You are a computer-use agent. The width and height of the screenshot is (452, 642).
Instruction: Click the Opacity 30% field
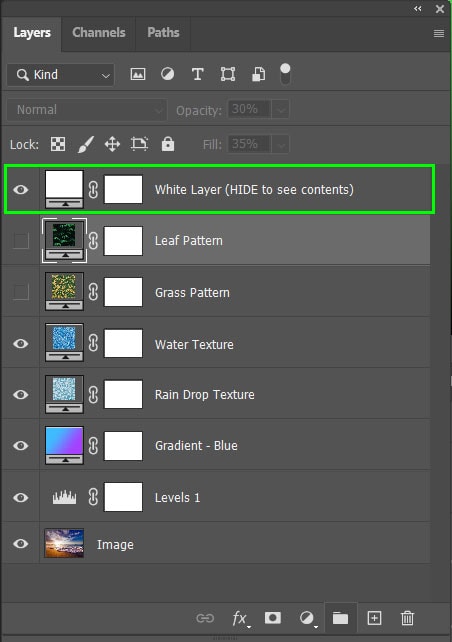click(249, 110)
